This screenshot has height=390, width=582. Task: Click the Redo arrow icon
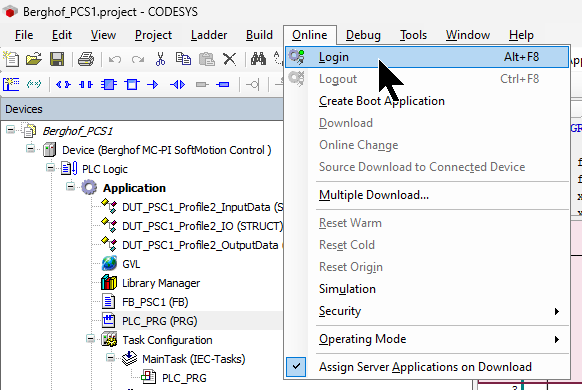click(x=138, y=59)
